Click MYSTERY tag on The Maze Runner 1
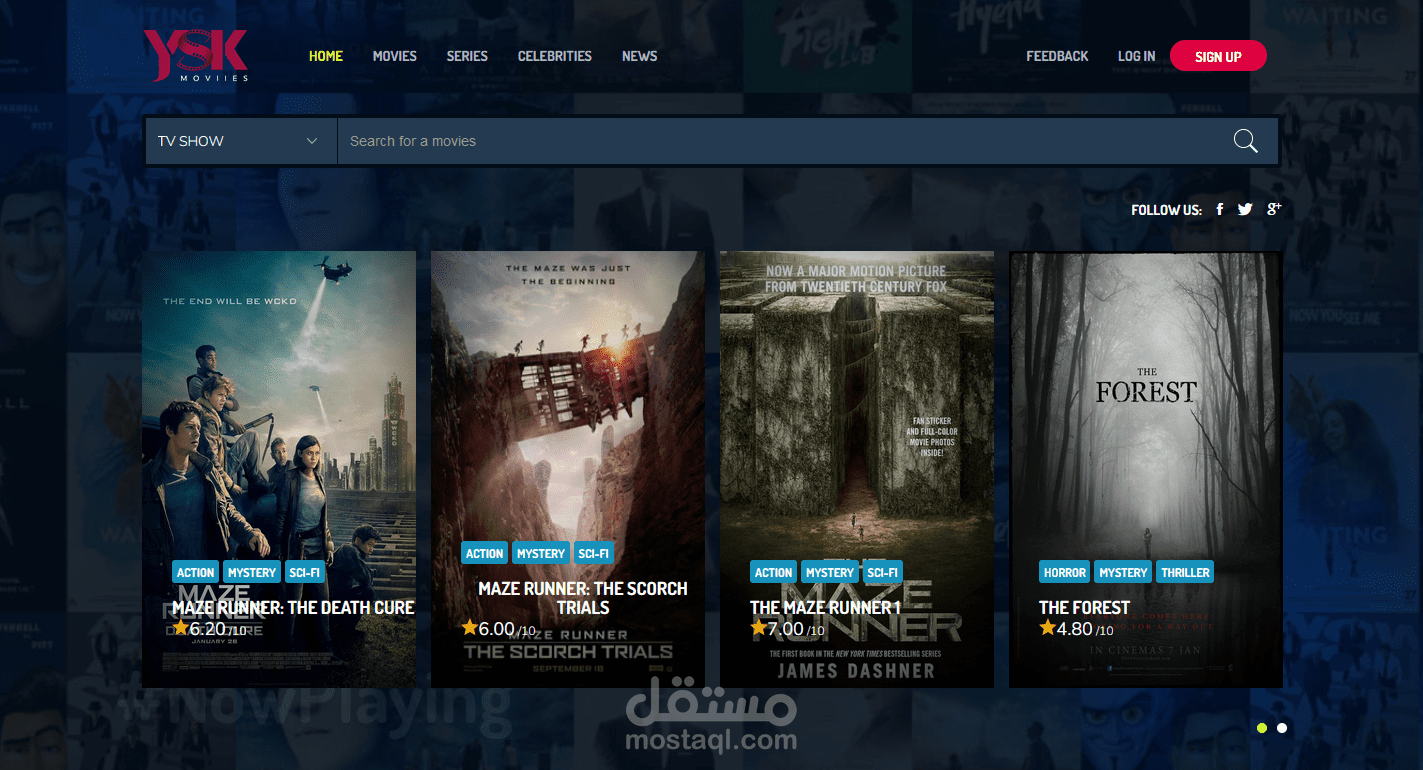The height and width of the screenshot is (770, 1423). (830, 573)
